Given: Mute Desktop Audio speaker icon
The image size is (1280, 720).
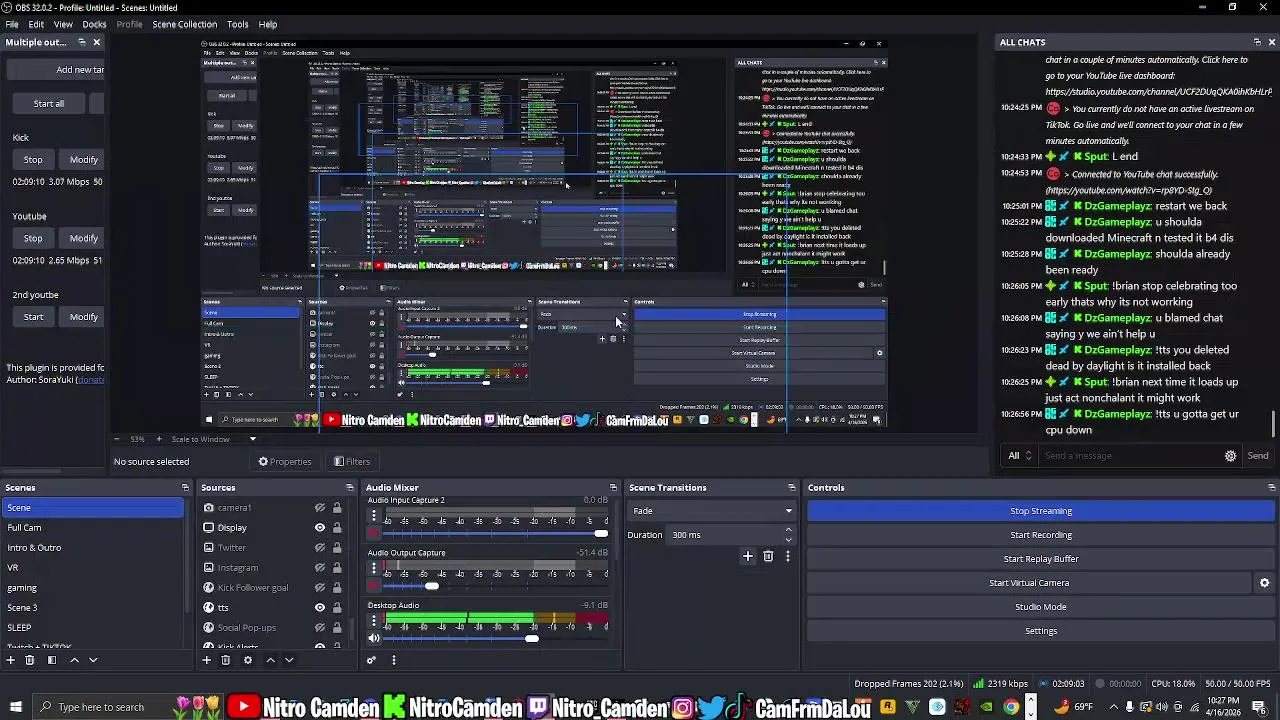Looking at the screenshot, I should [x=374, y=638].
